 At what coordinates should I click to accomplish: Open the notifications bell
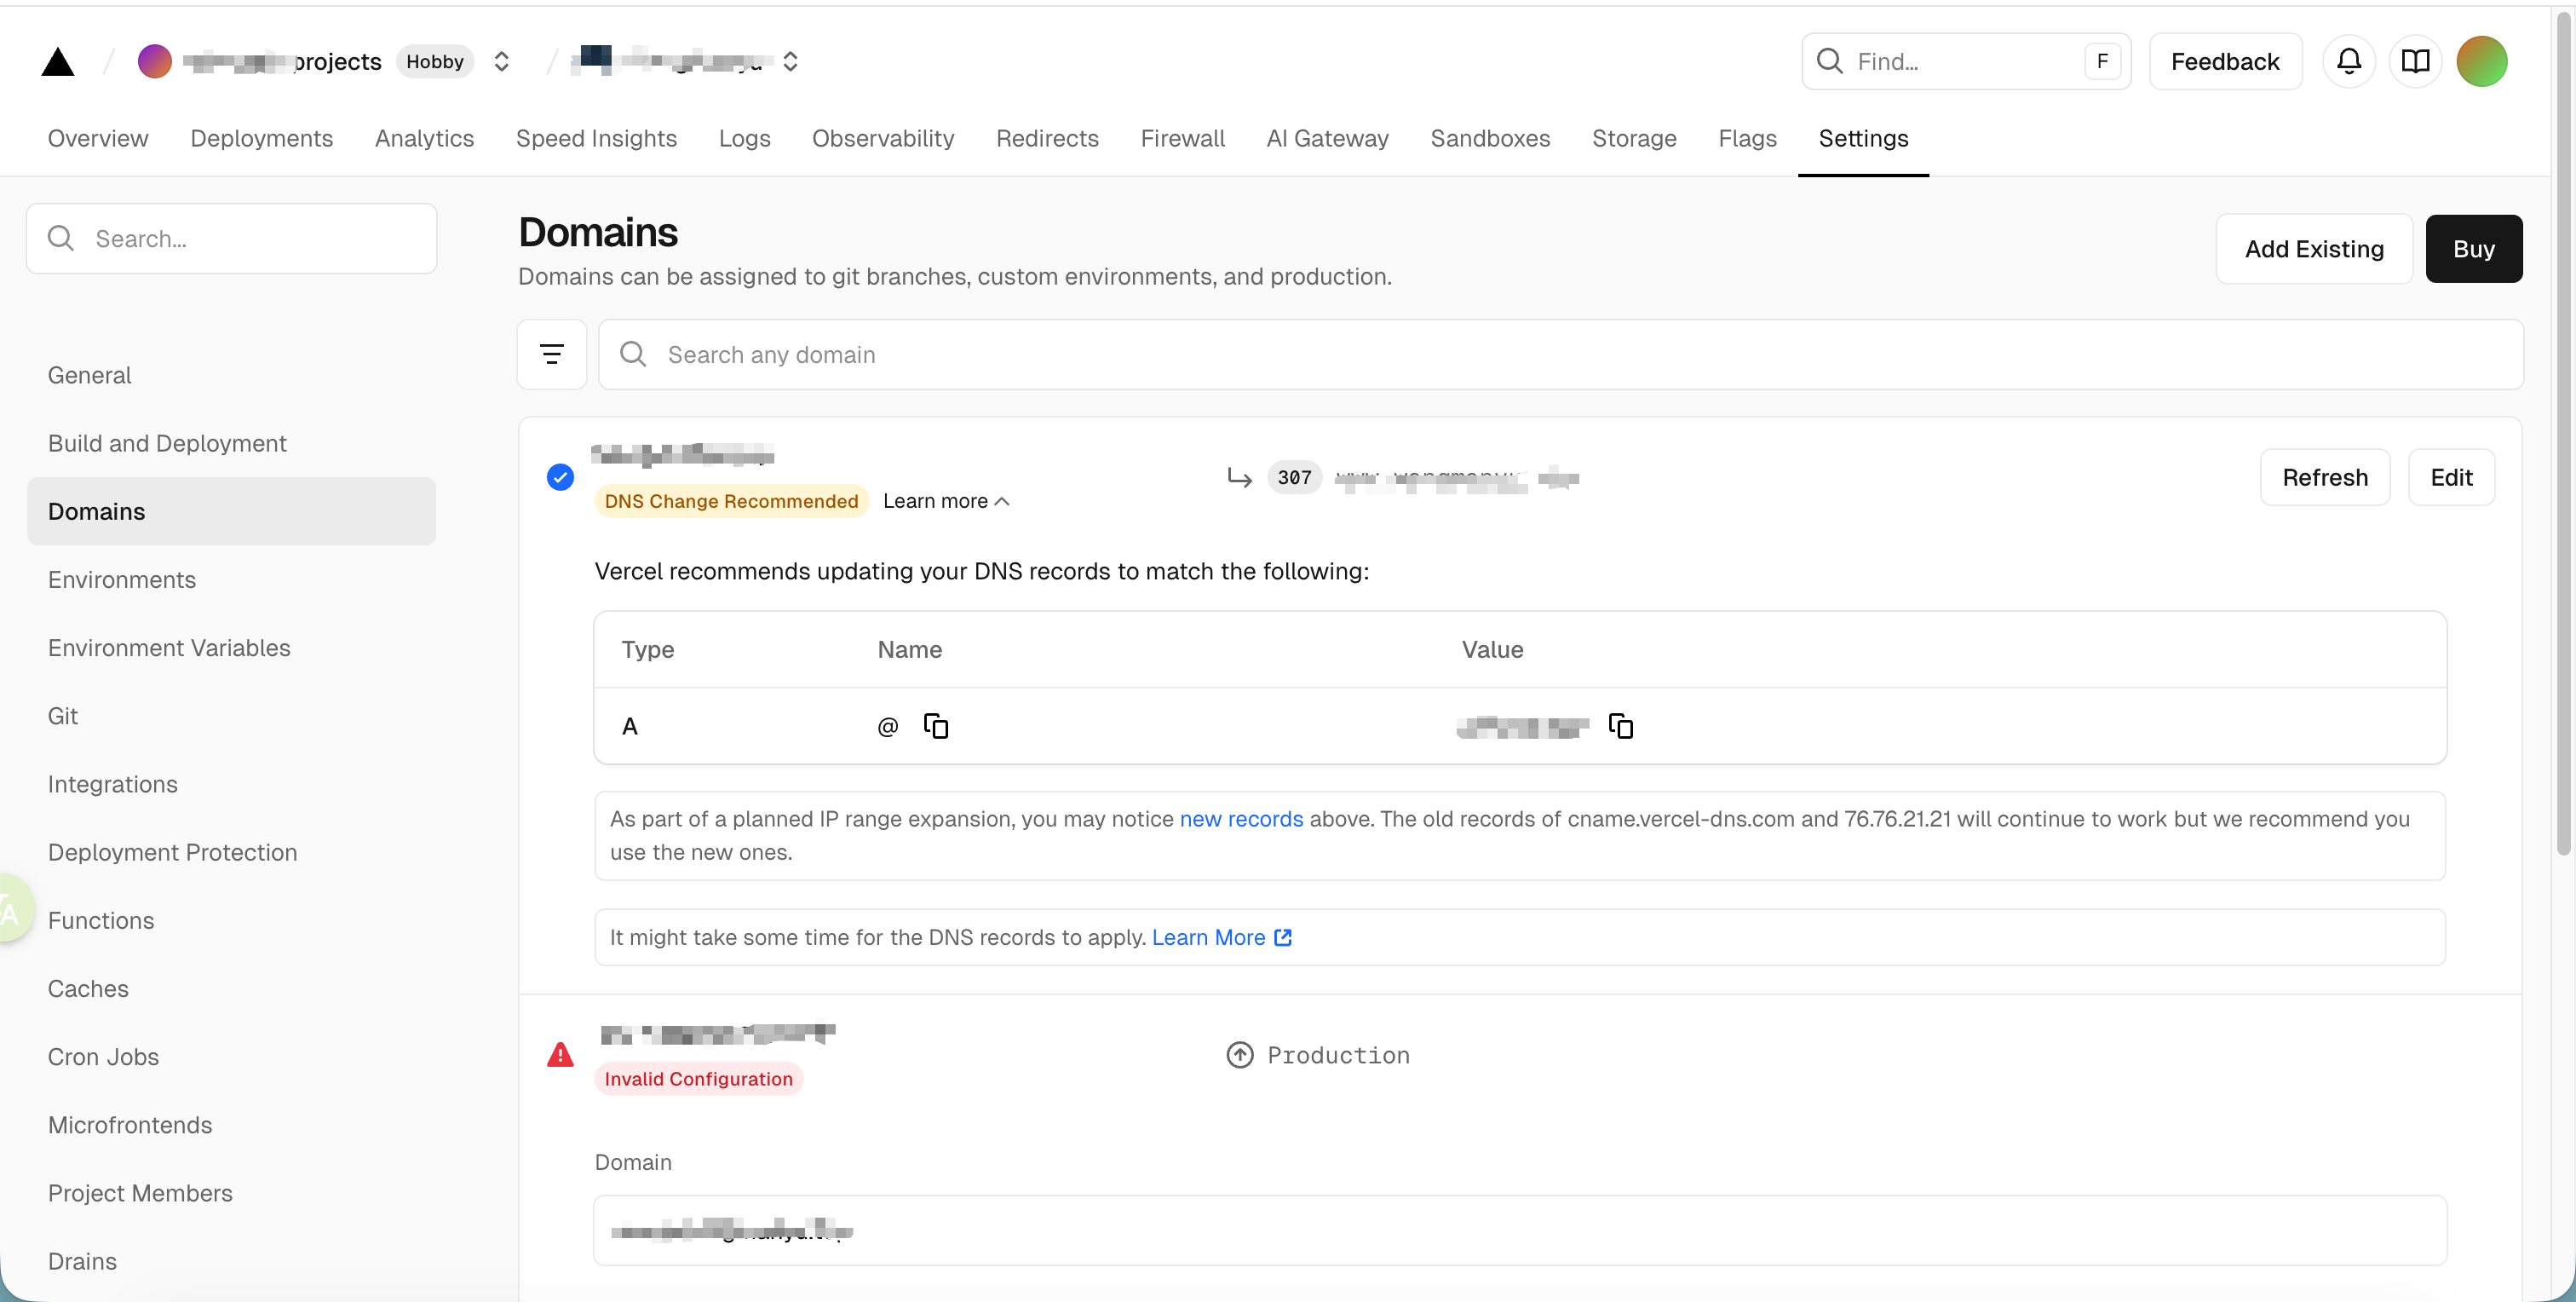[2348, 62]
